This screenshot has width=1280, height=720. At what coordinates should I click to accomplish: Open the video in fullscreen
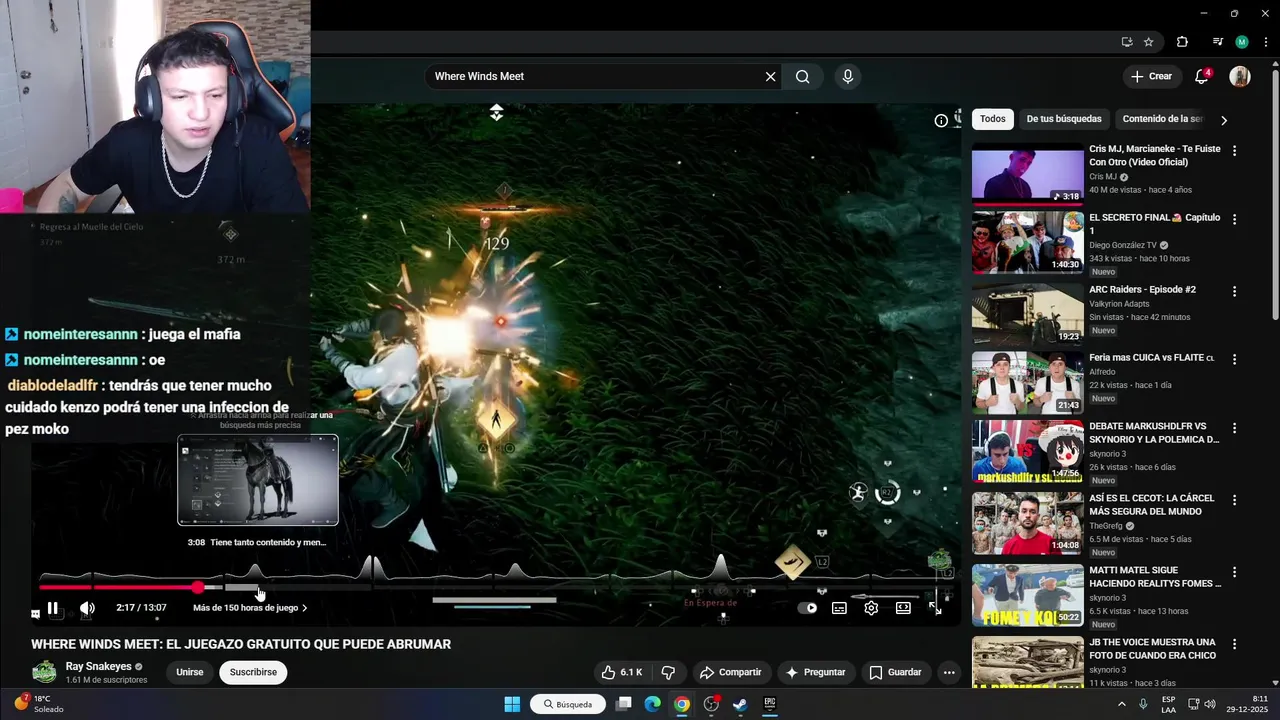(x=935, y=608)
